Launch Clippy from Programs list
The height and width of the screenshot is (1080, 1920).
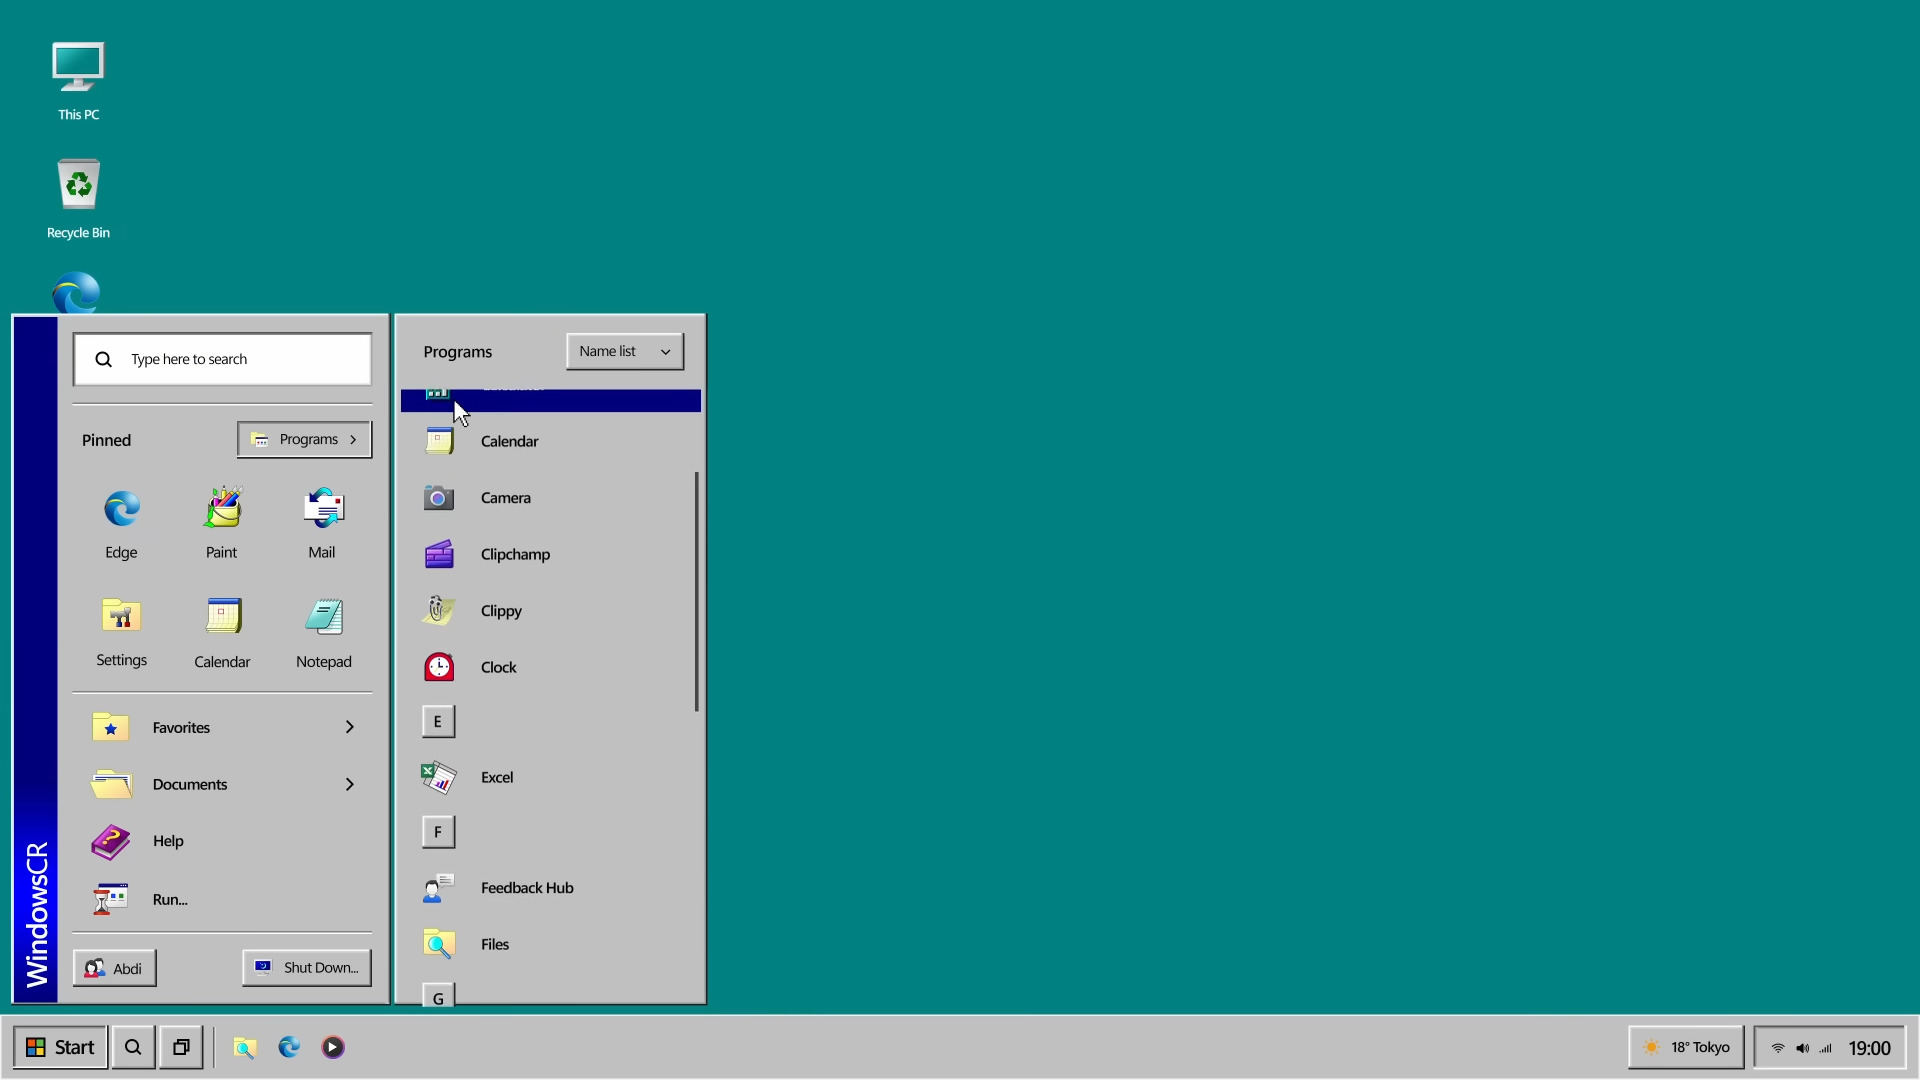point(500,611)
